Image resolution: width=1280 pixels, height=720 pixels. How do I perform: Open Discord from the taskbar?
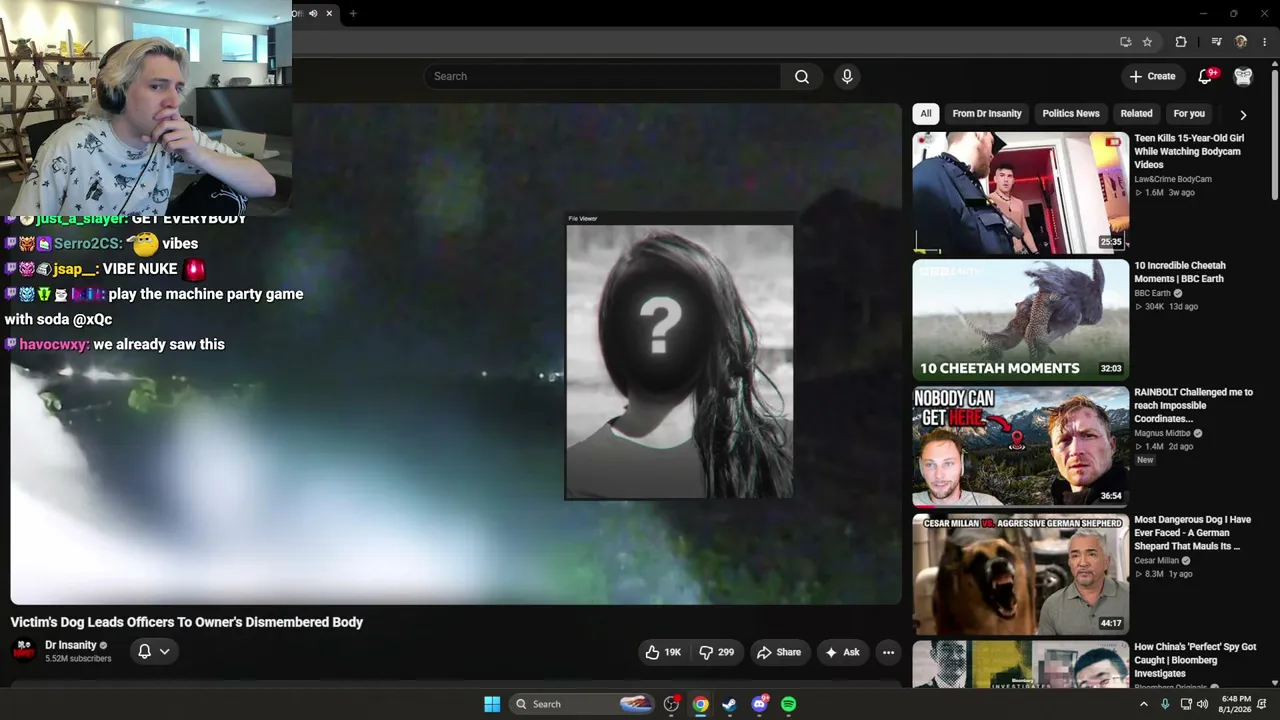point(759,704)
